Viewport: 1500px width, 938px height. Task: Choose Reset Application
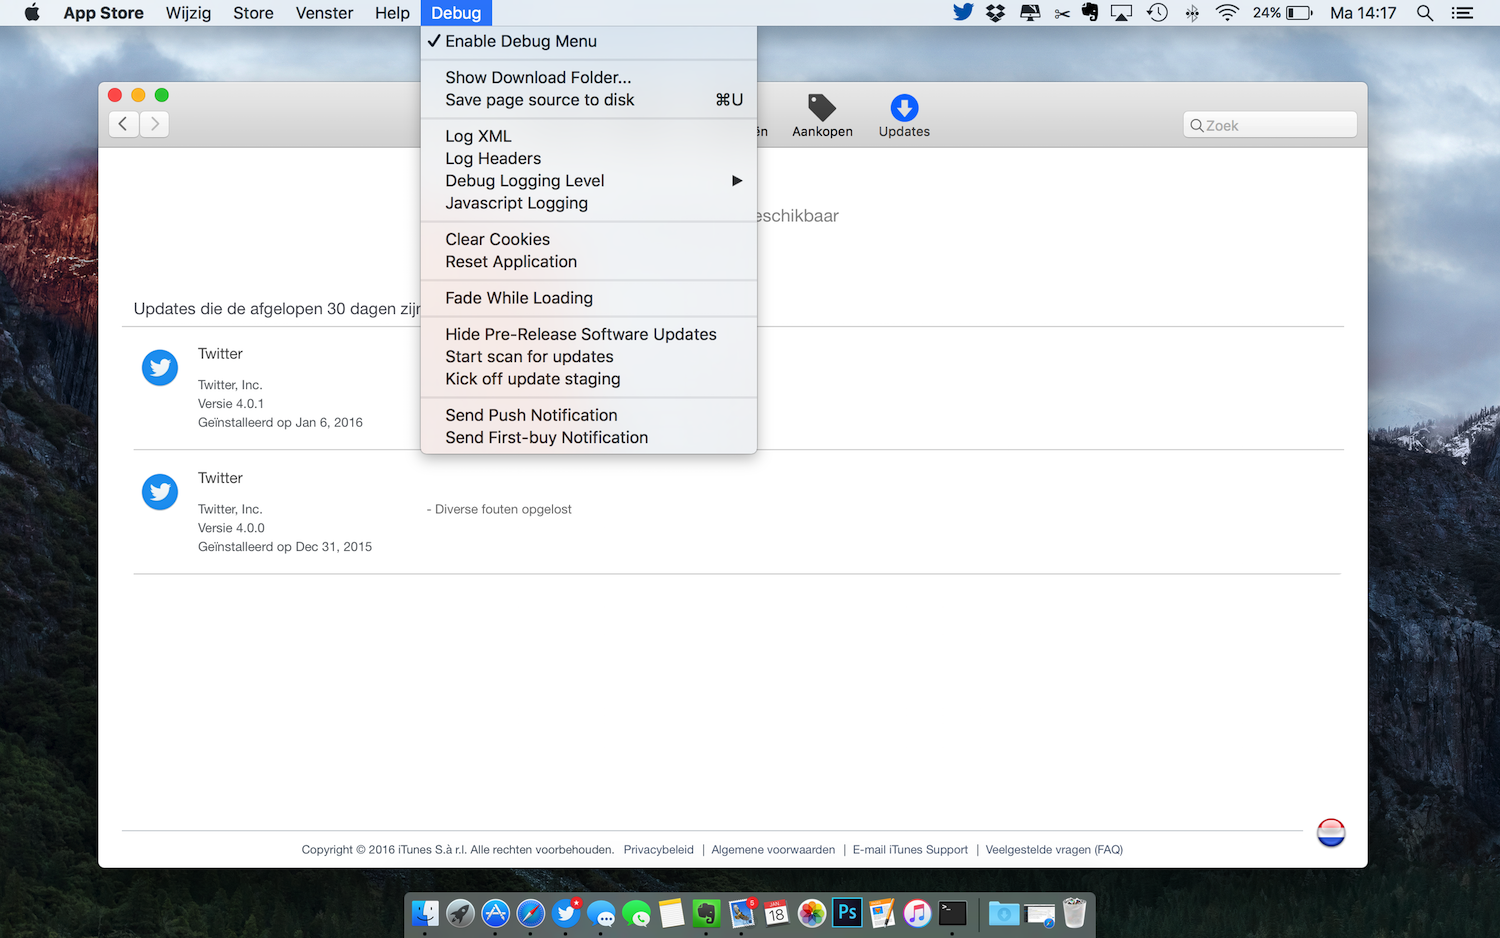[x=589, y=262]
